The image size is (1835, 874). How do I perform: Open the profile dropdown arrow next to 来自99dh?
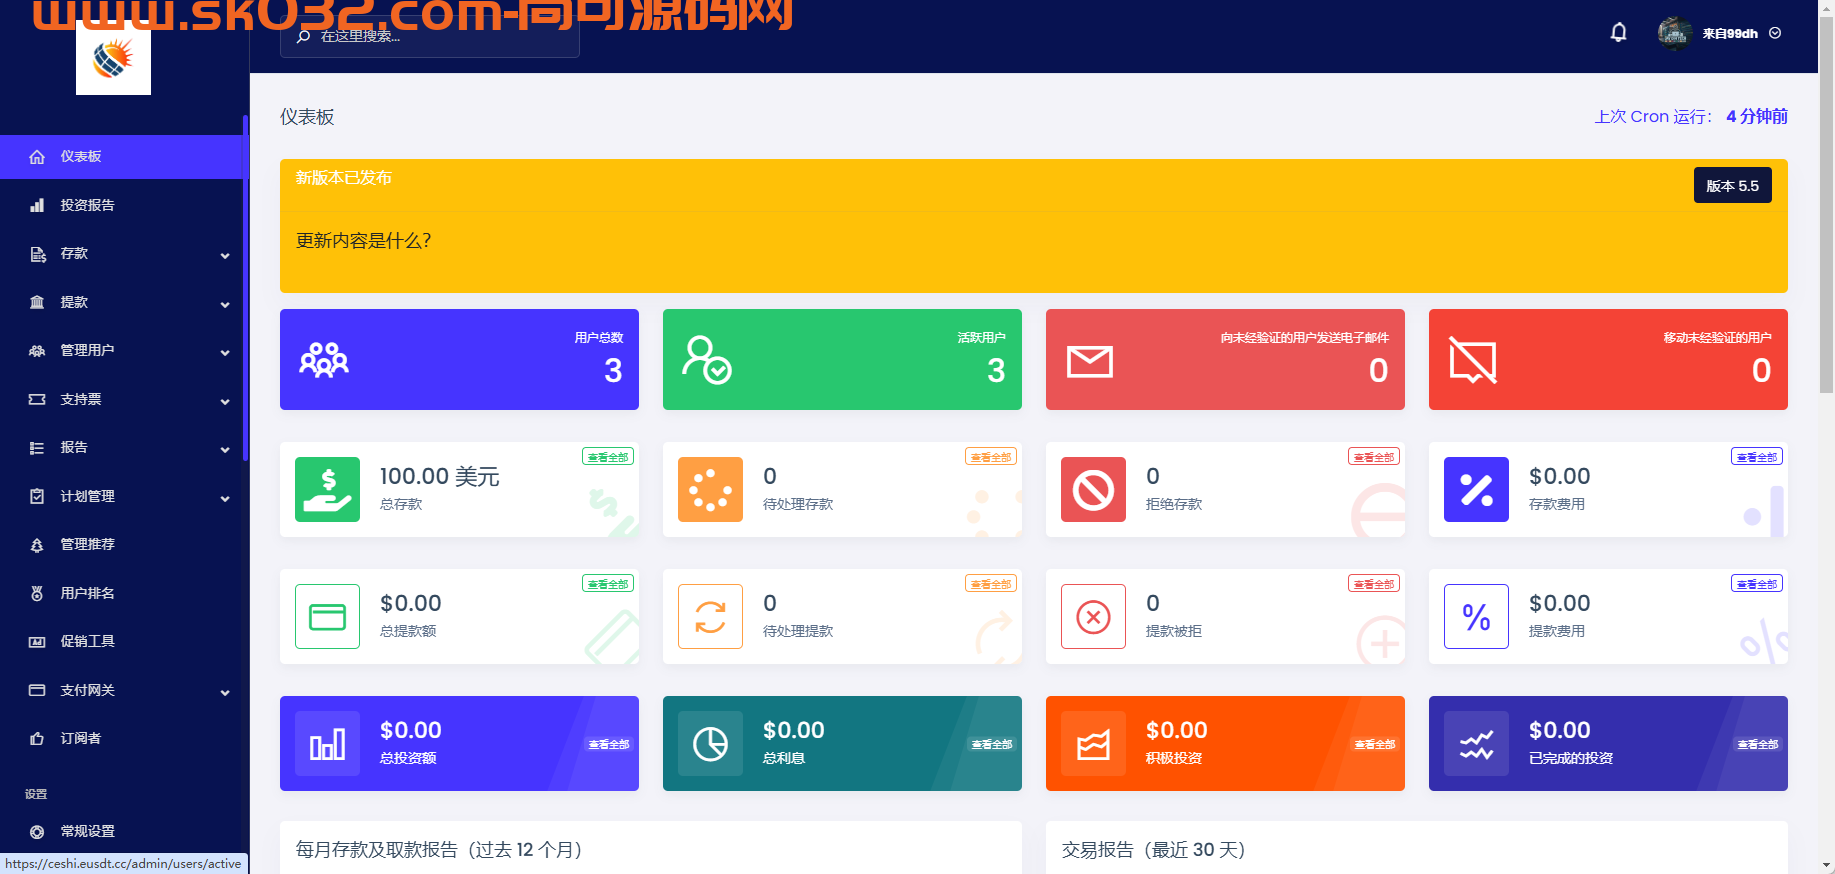point(1775,33)
